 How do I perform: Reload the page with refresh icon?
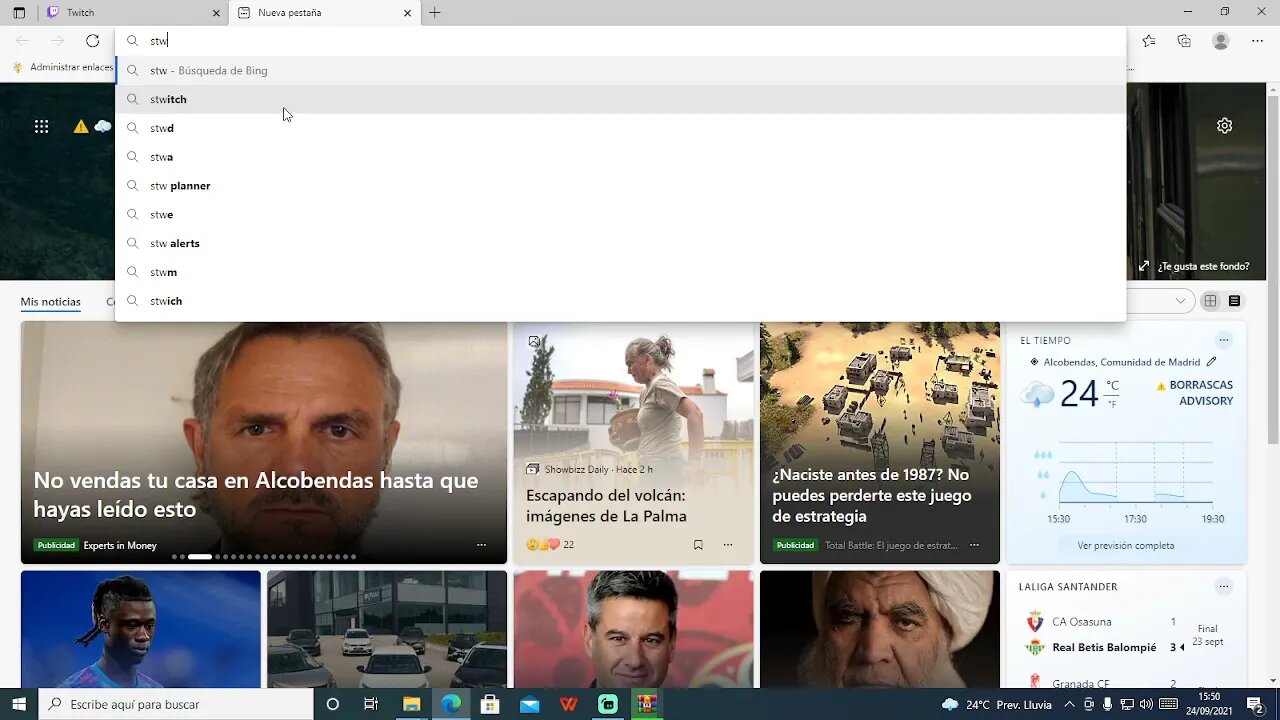click(x=93, y=41)
